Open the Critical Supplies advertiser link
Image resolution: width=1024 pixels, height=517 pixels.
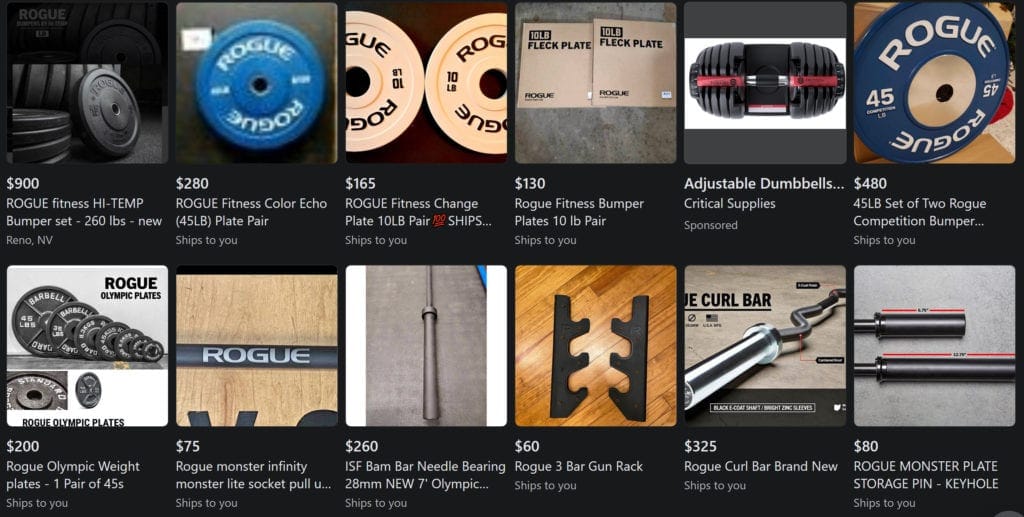point(729,204)
